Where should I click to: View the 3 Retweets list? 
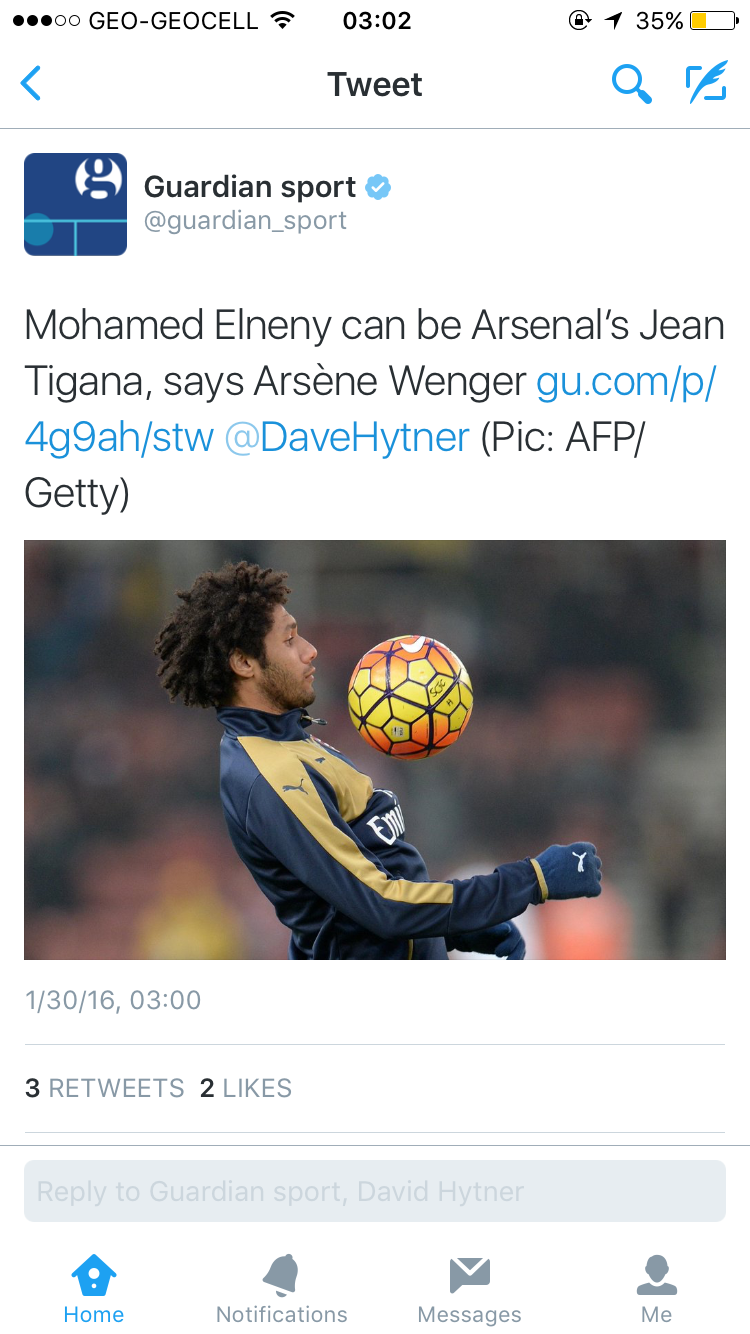pos(104,1088)
